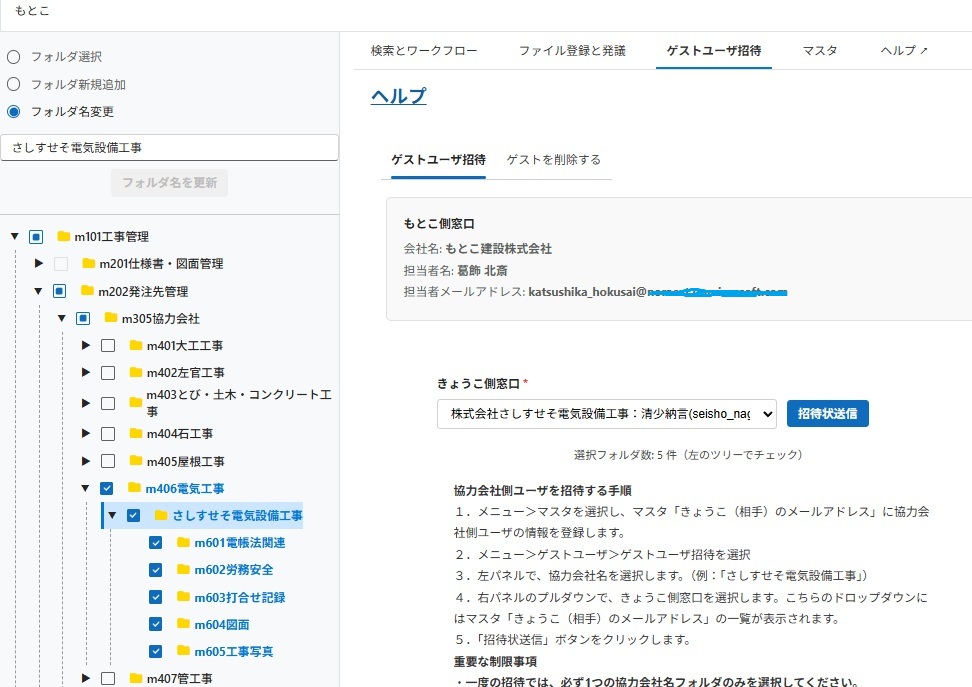
Task: Select the フォルダ選択 radio button
Action: coord(14,57)
